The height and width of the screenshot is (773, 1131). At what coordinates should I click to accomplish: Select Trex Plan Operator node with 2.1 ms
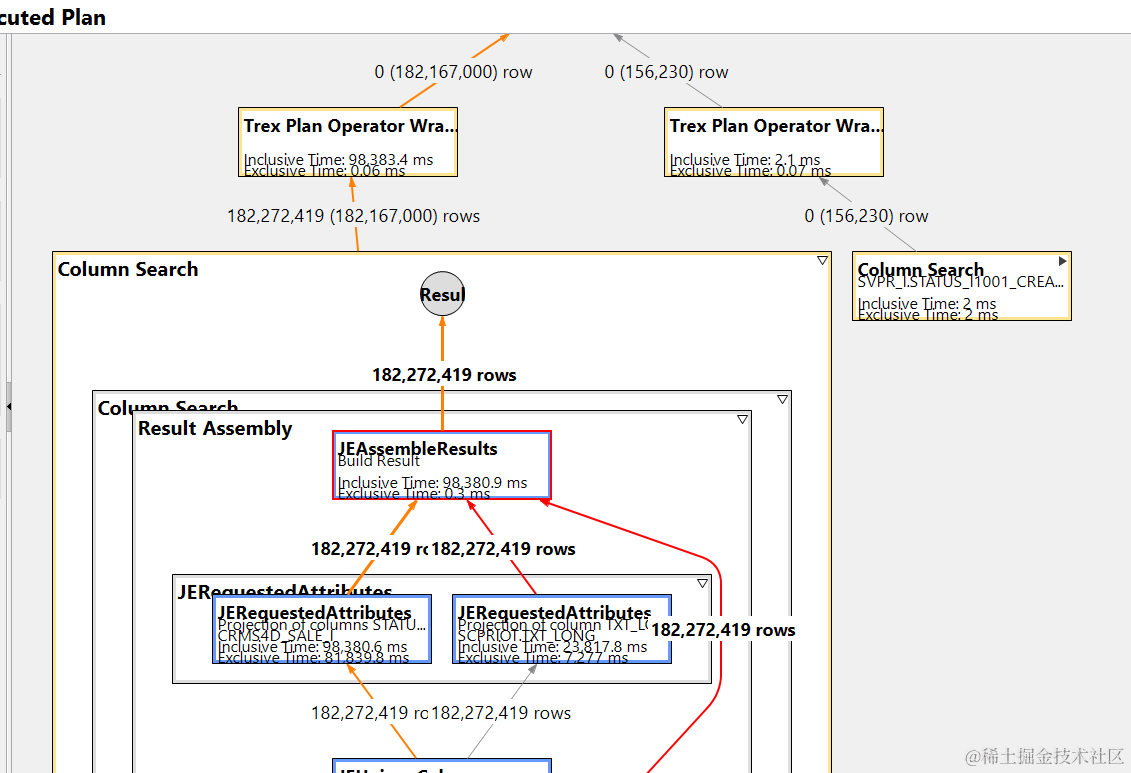773,142
